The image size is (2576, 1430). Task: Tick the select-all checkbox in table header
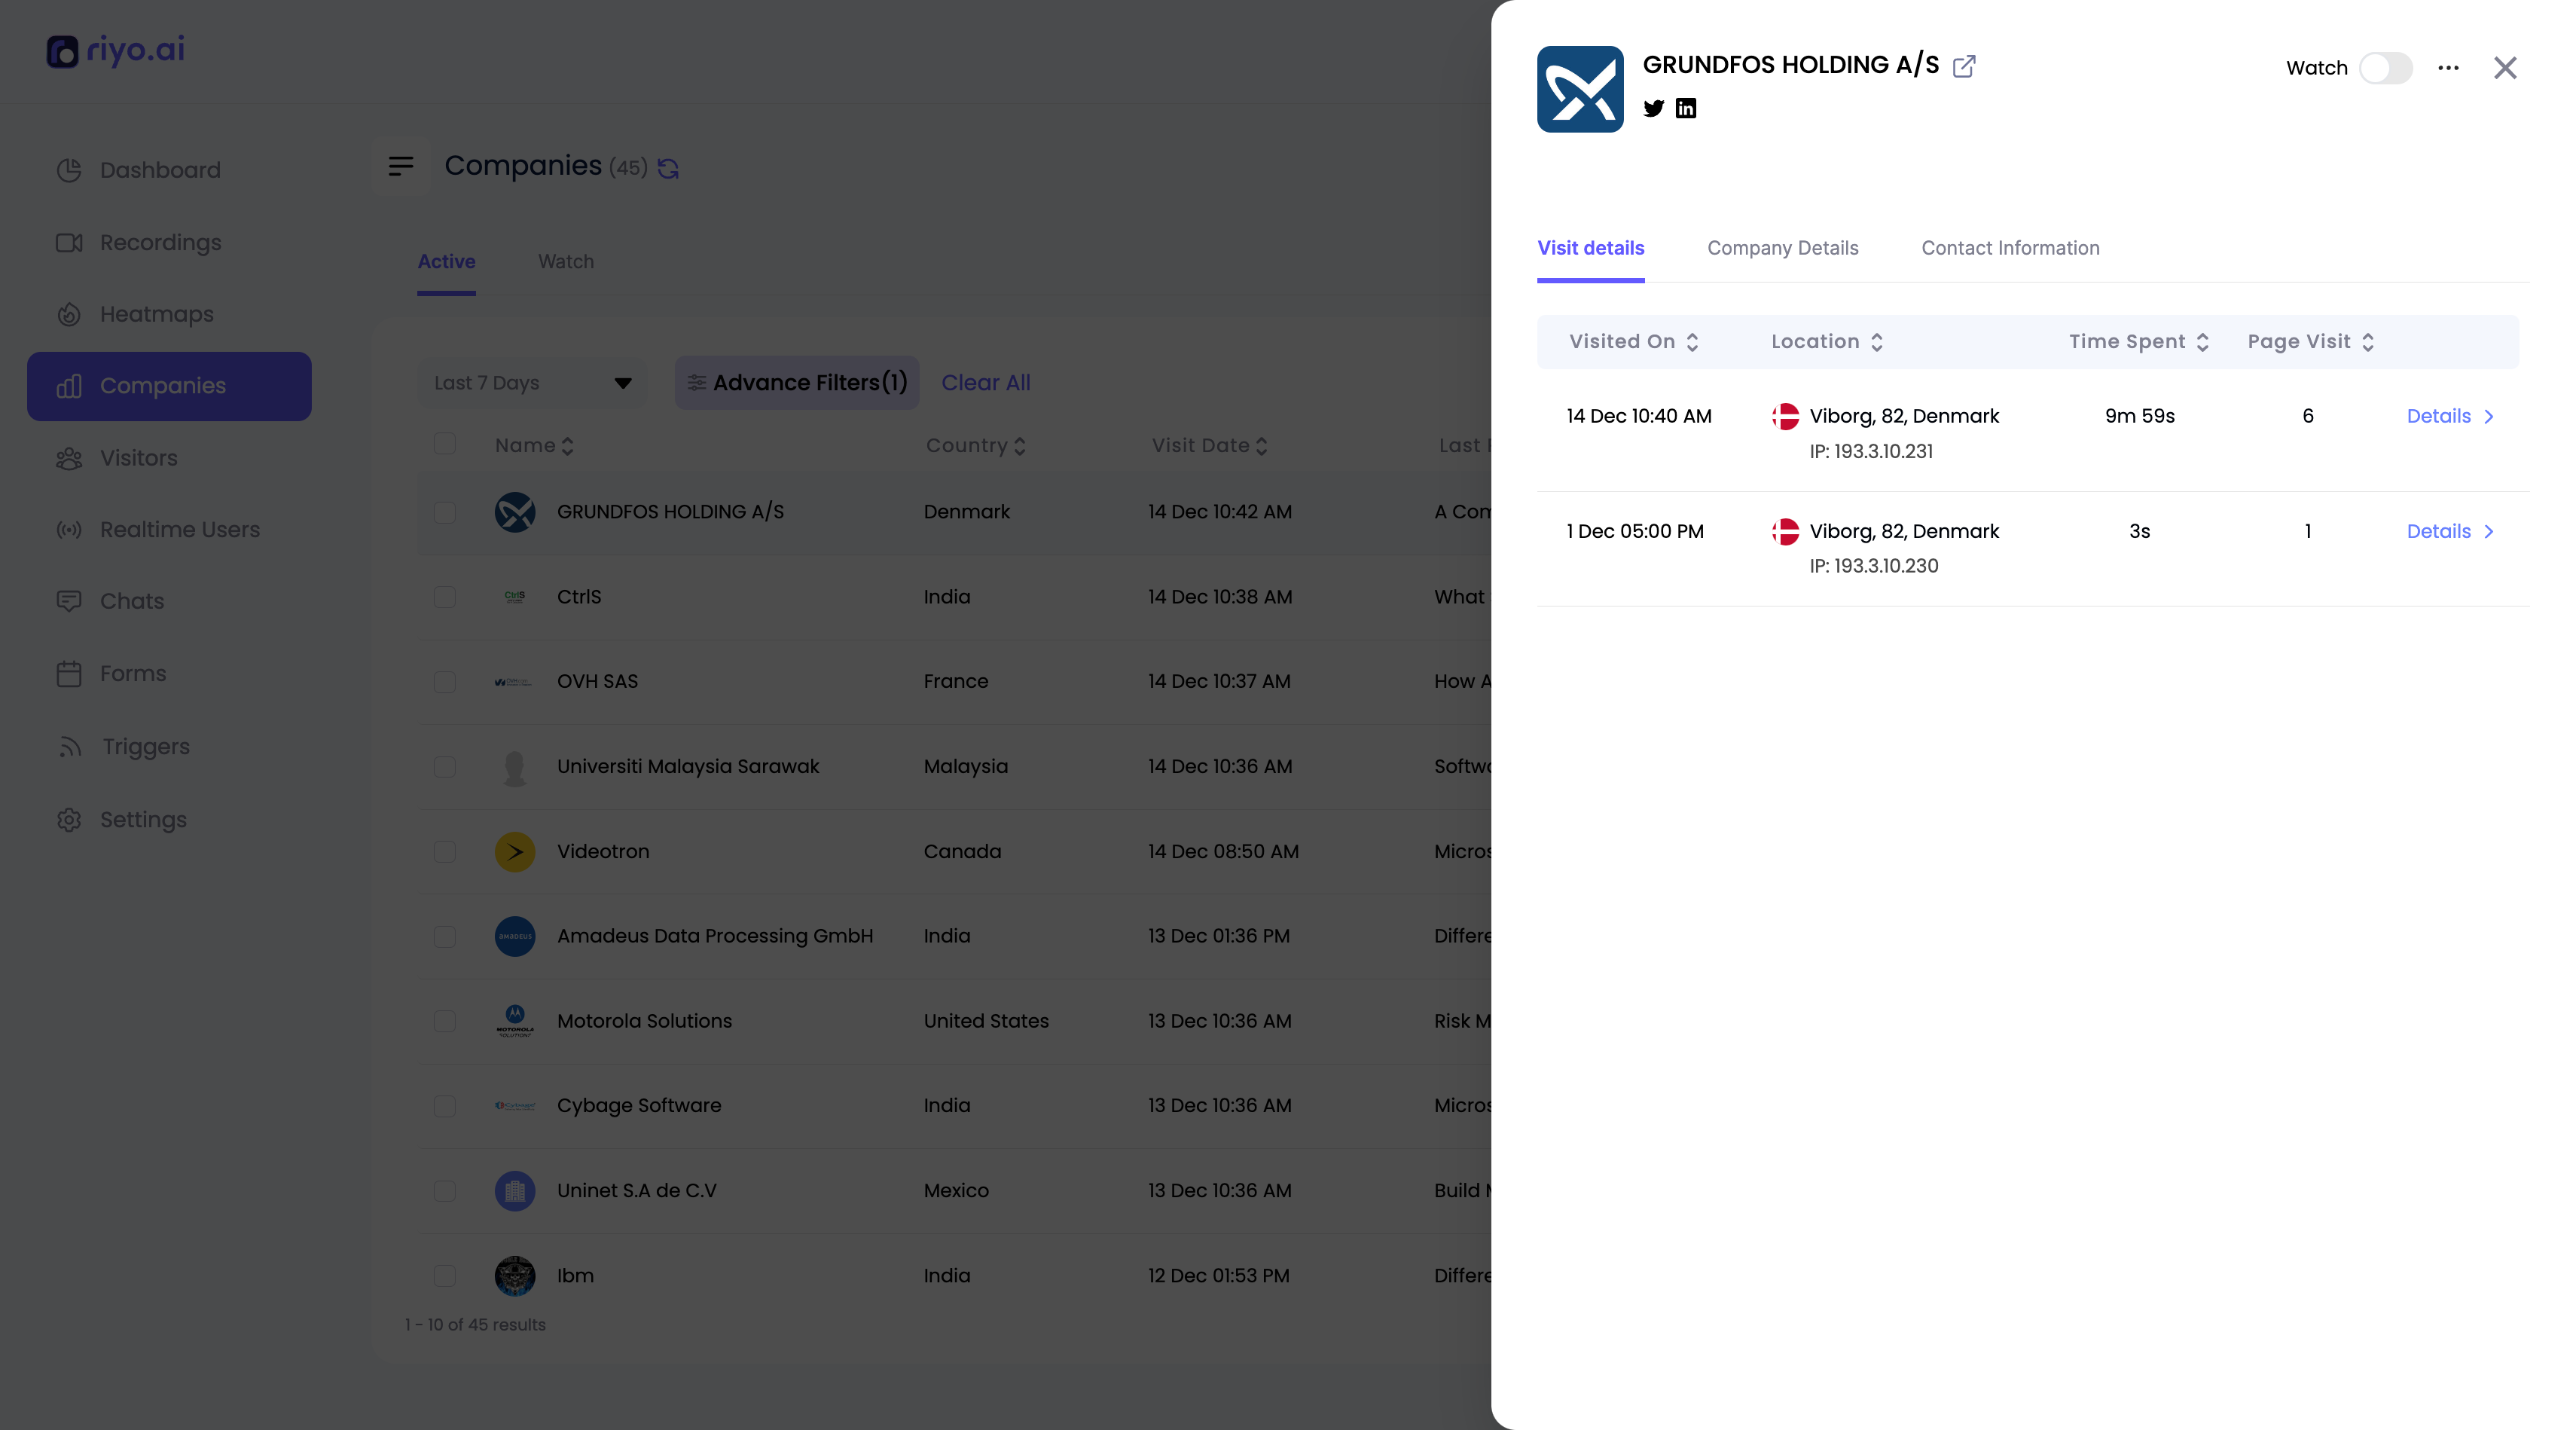tap(445, 443)
